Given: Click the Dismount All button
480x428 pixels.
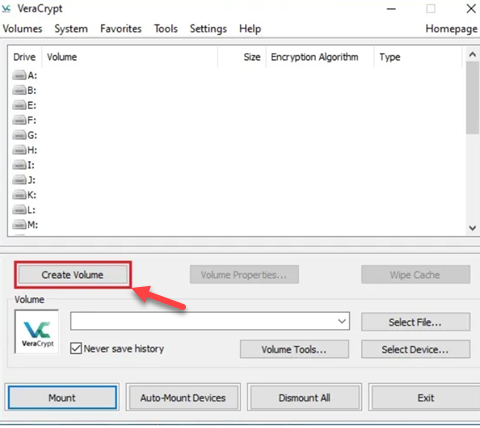Looking at the screenshot, I should pyautogui.click(x=304, y=397).
